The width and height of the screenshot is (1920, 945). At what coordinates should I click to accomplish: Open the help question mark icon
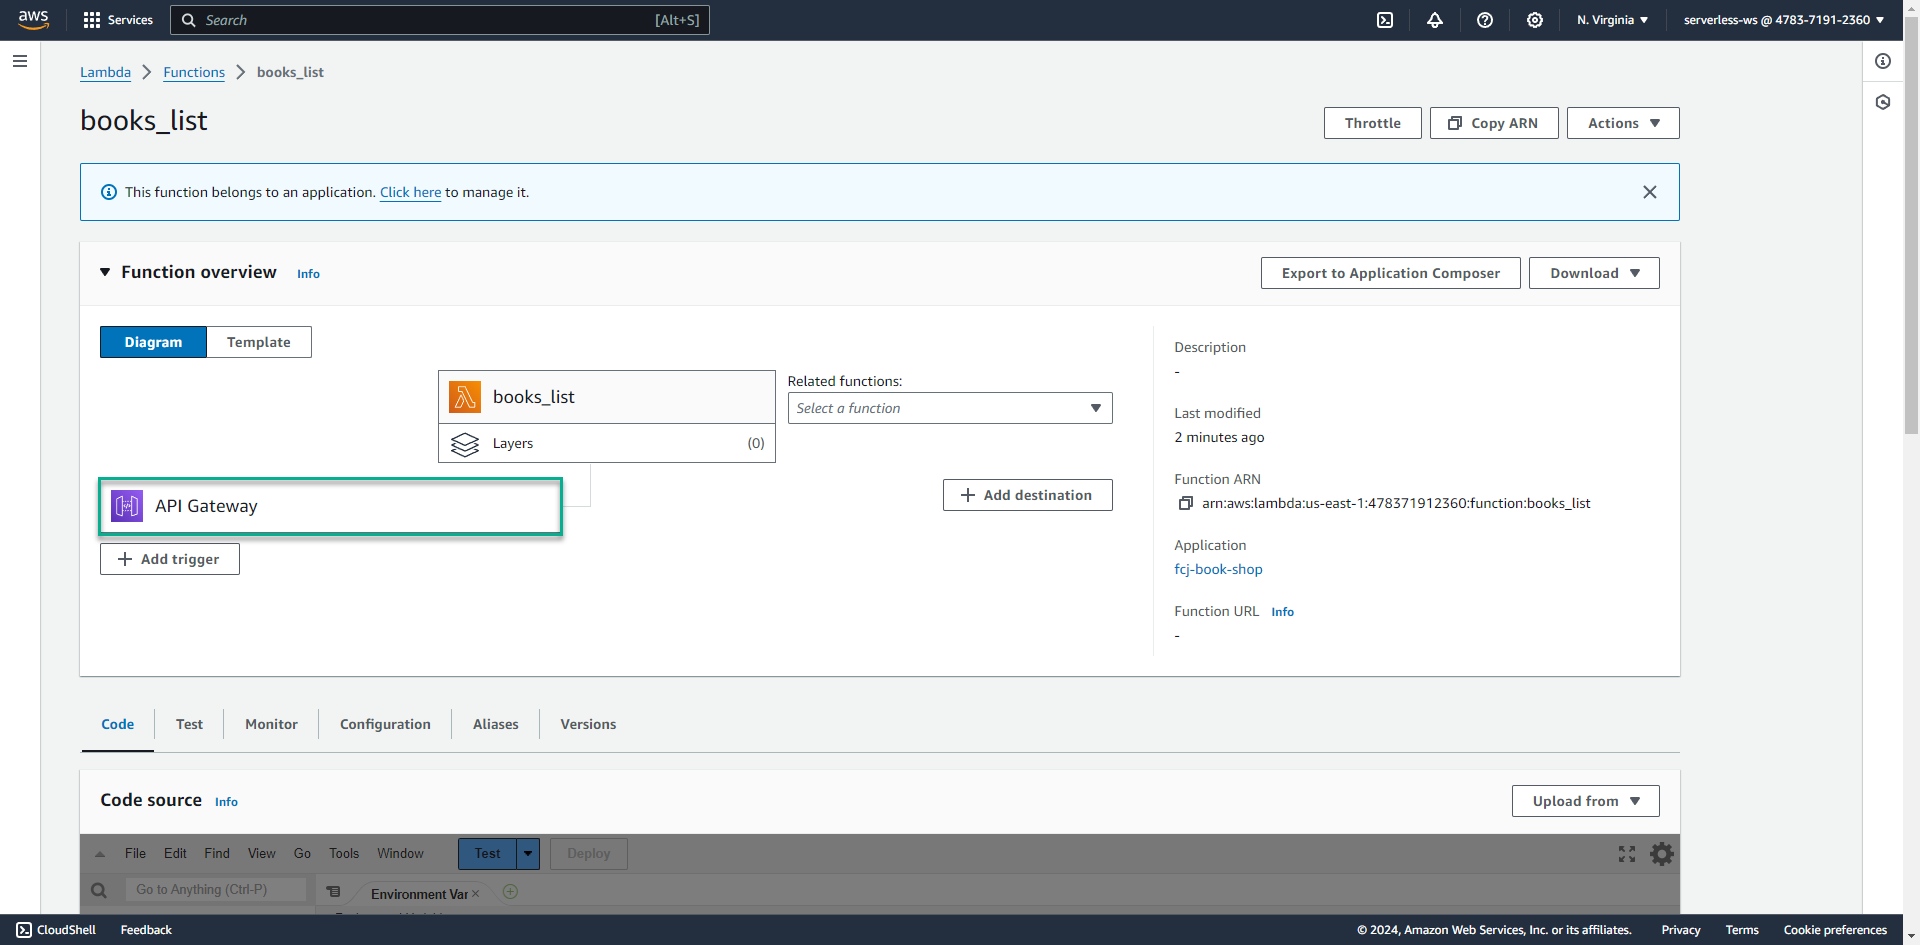pos(1485,20)
